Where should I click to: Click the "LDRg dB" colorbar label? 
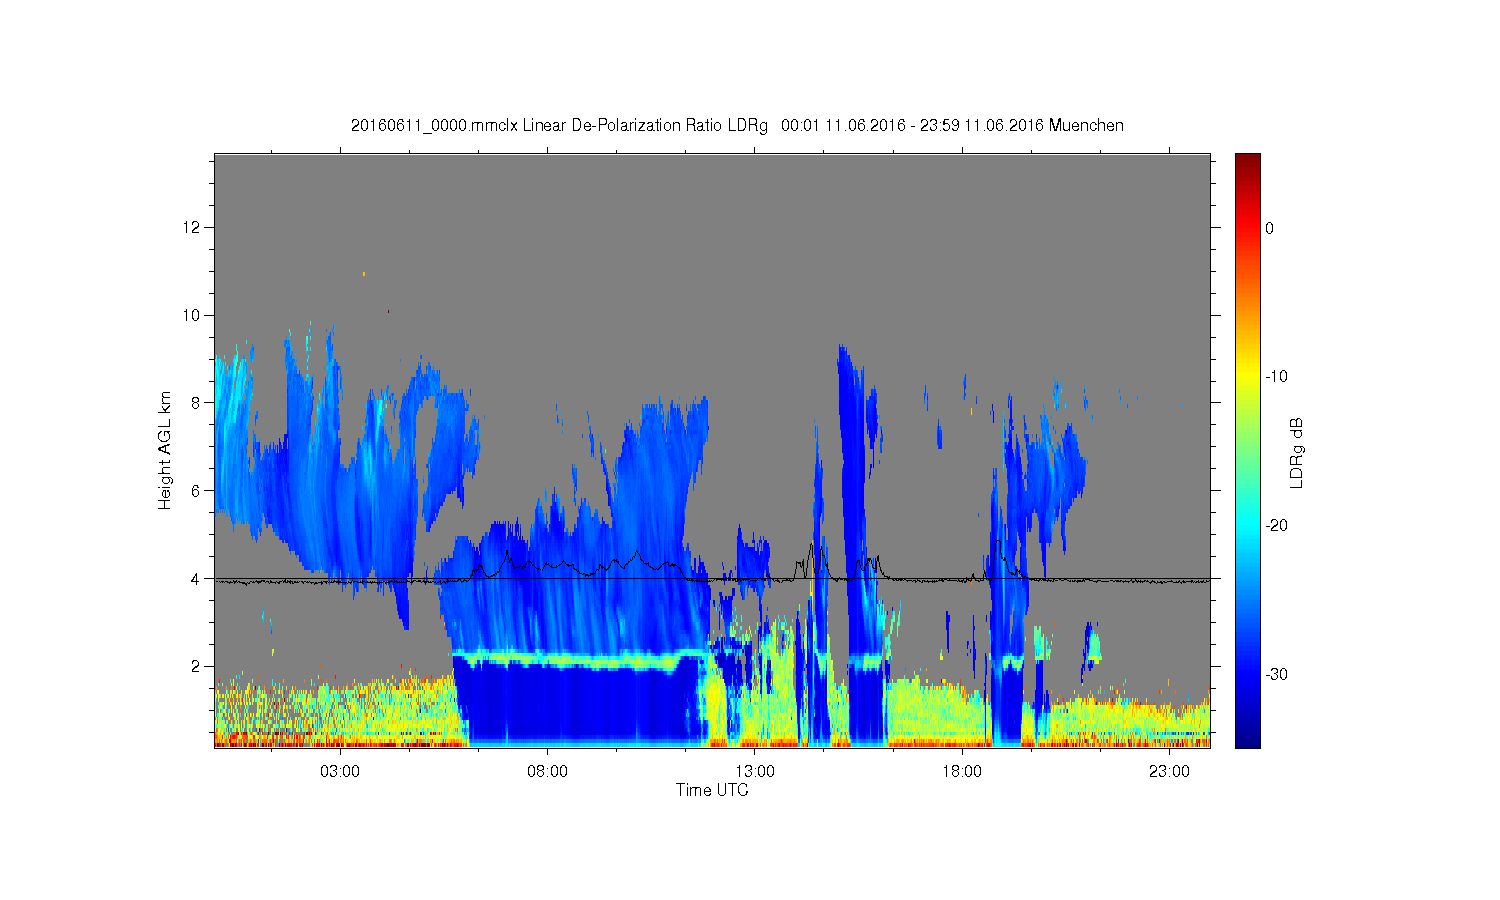1297,453
